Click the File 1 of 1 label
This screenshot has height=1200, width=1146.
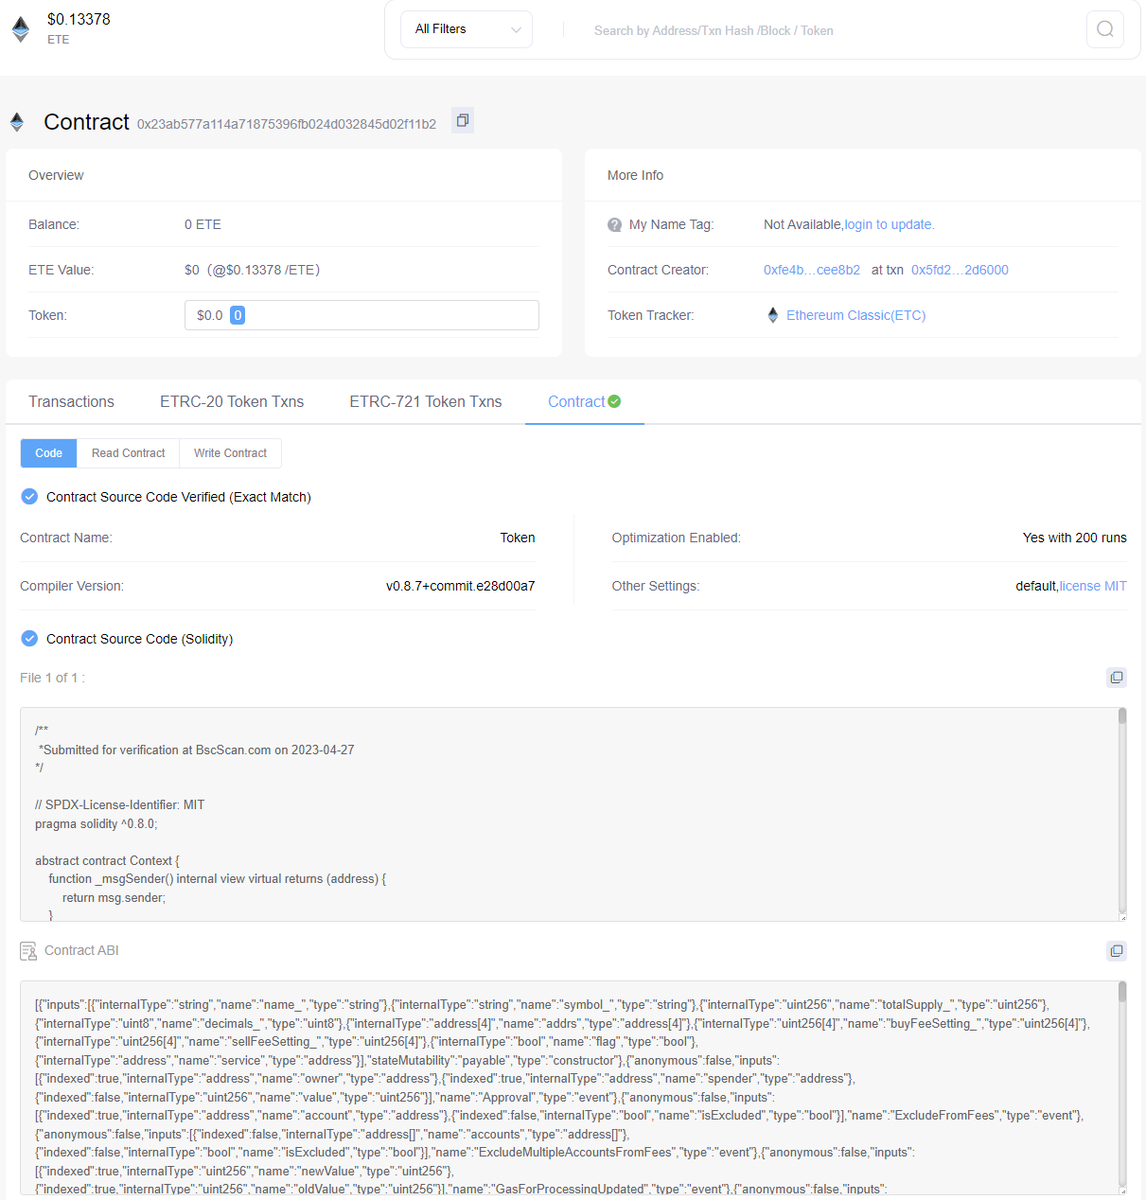point(52,678)
